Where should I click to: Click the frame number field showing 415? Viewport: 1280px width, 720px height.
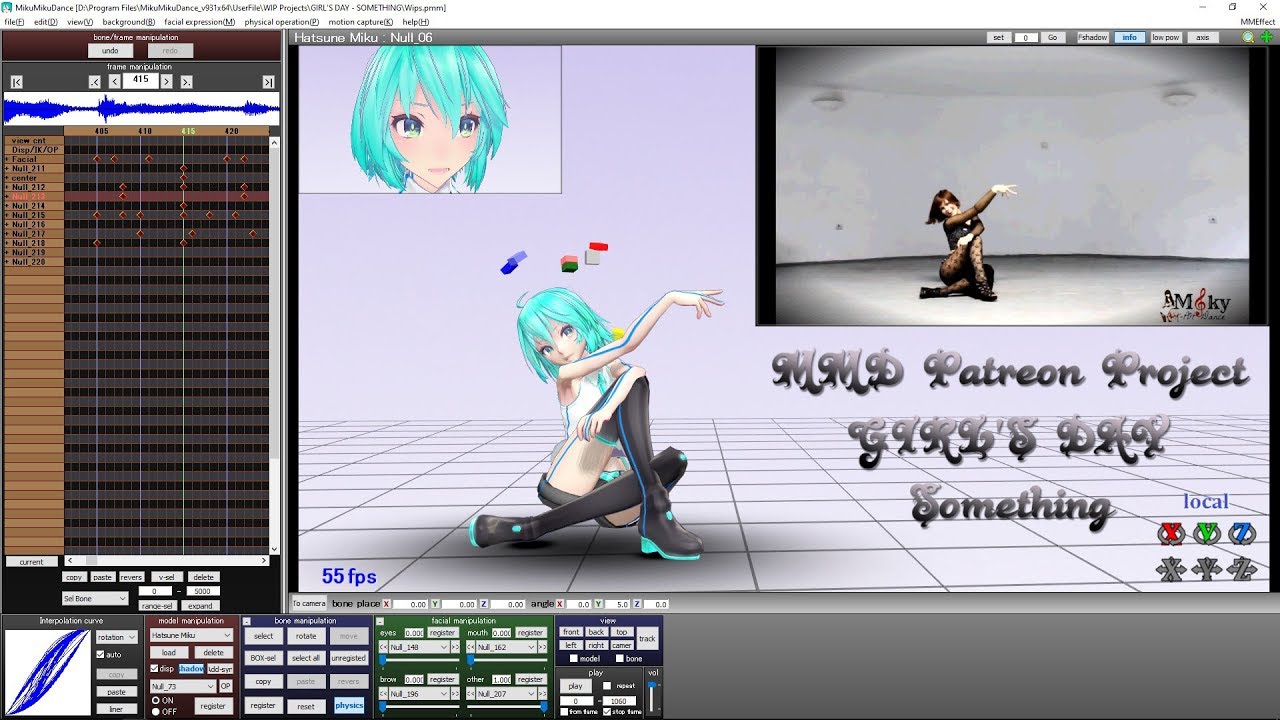pos(140,80)
